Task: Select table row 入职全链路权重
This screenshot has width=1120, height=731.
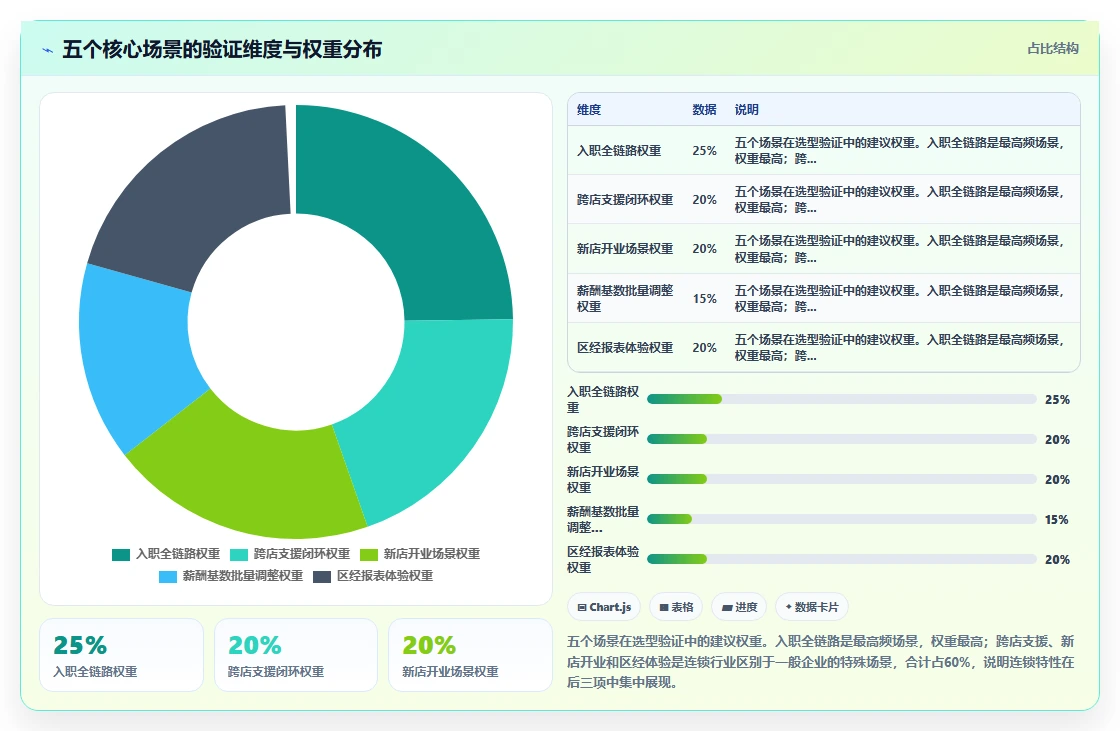Action: click(824, 150)
